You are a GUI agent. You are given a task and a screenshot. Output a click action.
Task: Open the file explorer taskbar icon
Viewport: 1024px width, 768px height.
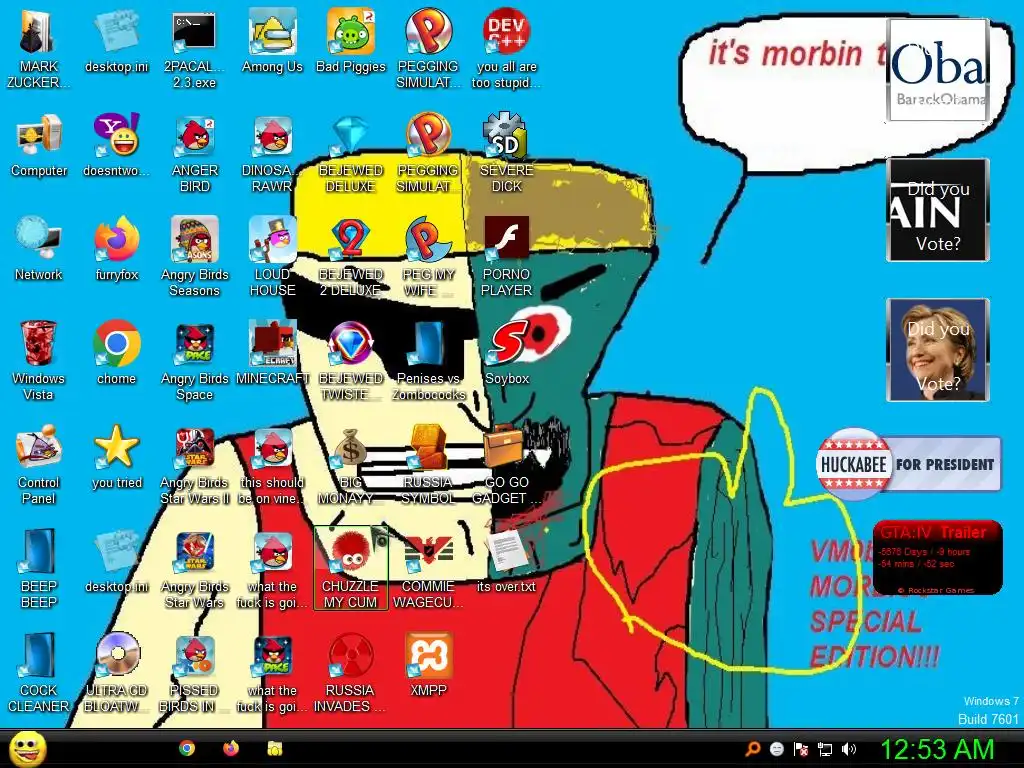(275, 748)
